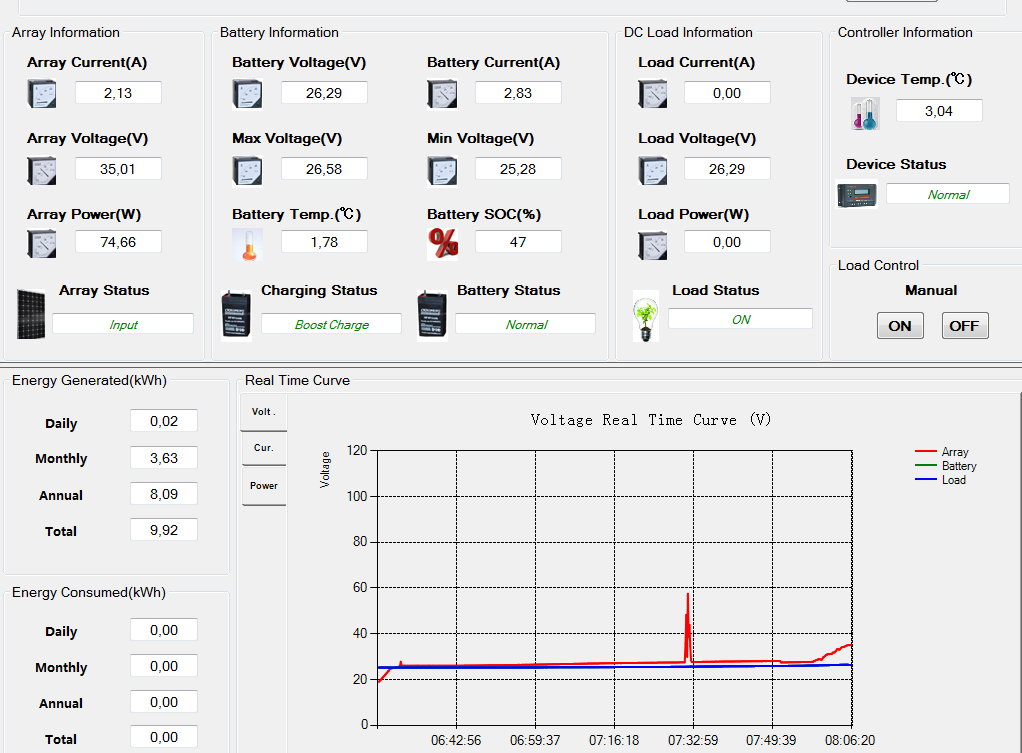Click the Load Power meter icon
Screen dimensions: 1022x753
click(x=652, y=245)
